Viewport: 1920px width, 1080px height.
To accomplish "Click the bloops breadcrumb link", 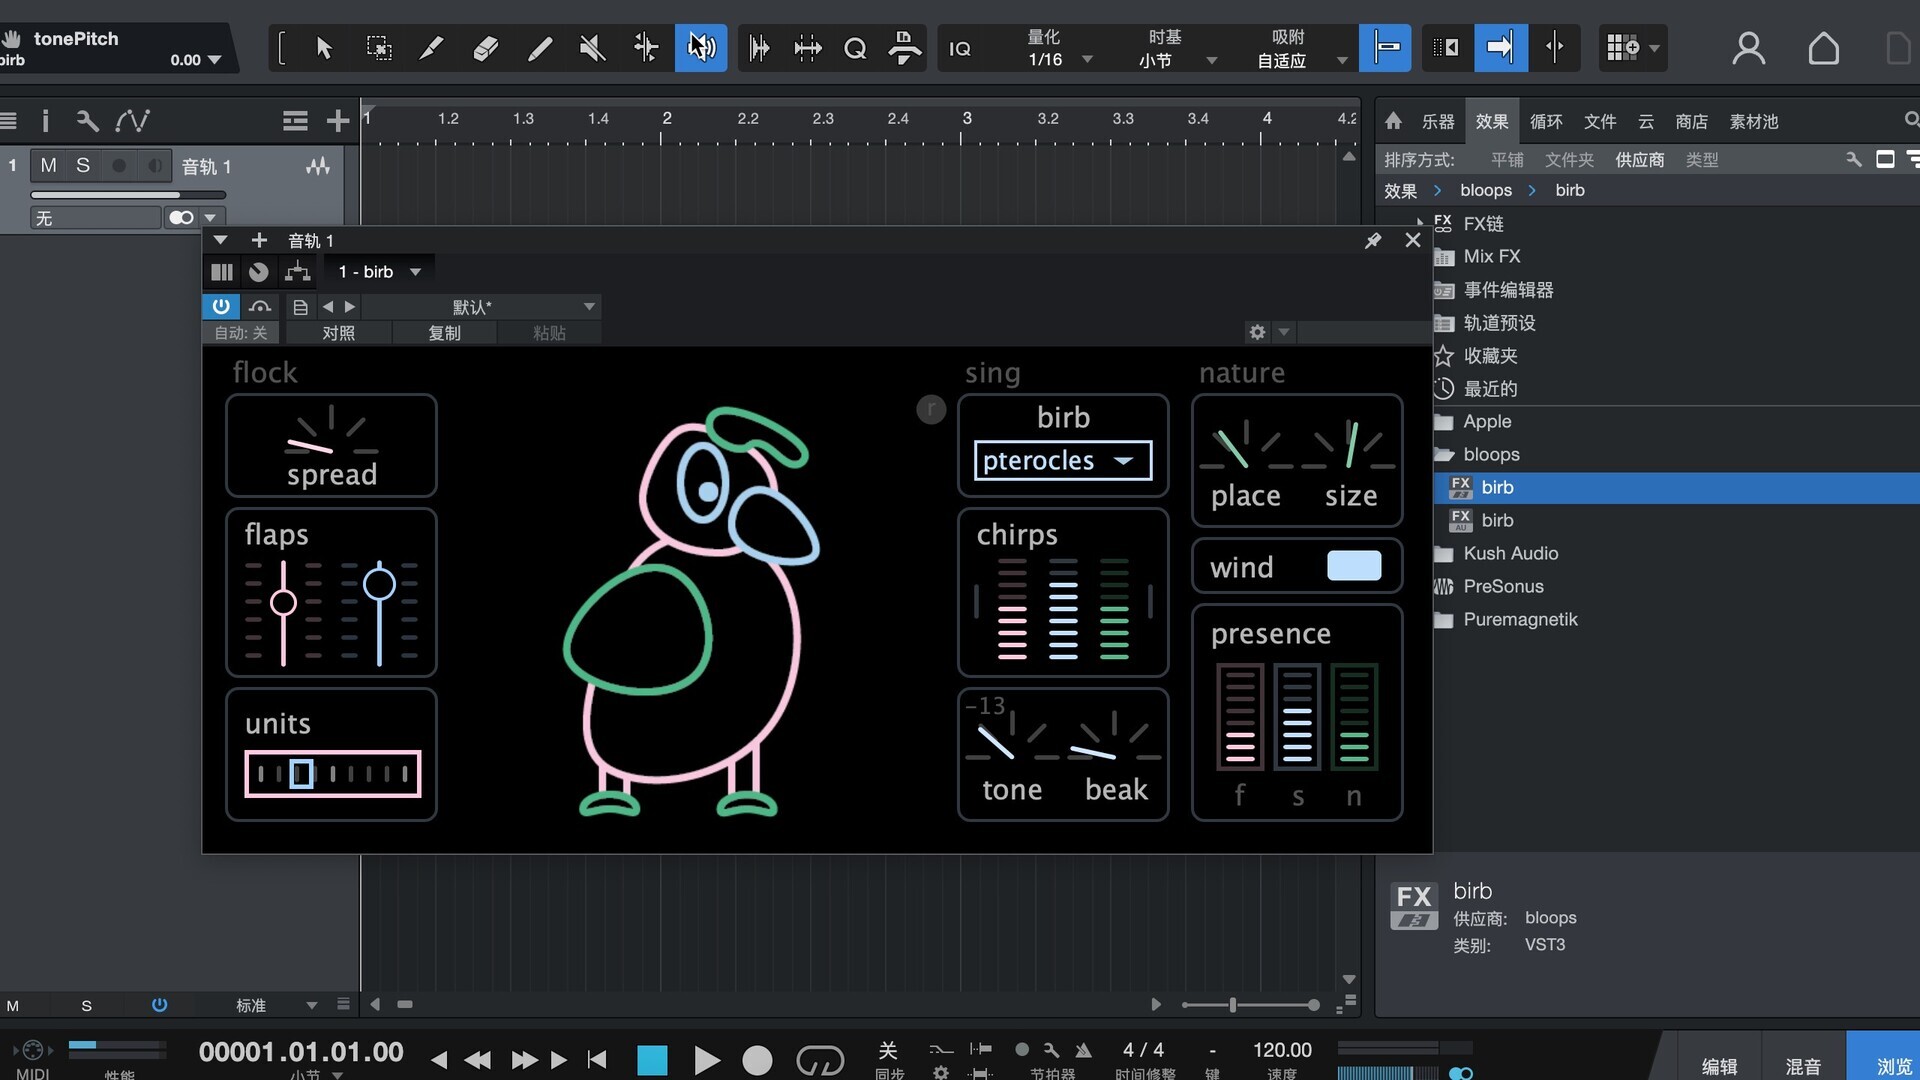I will pyautogui.click(x=1486, y=190).
